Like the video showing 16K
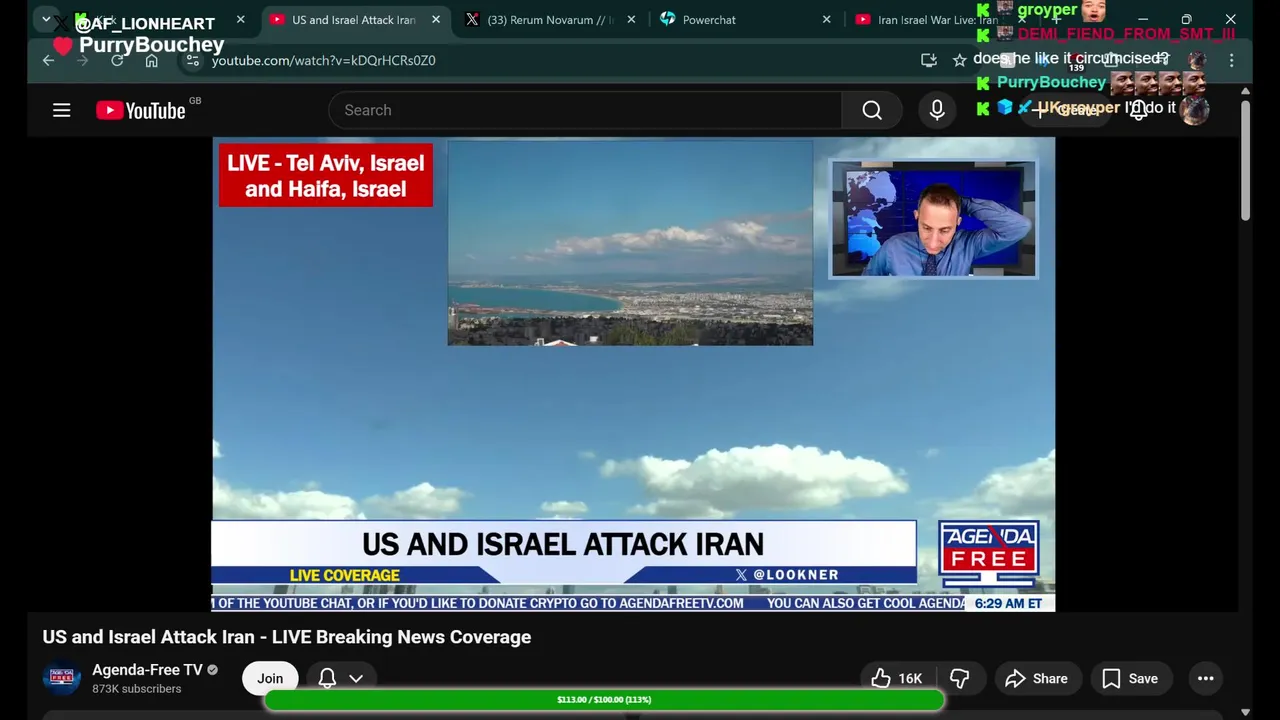The image size is (1280, 720). 897,678
